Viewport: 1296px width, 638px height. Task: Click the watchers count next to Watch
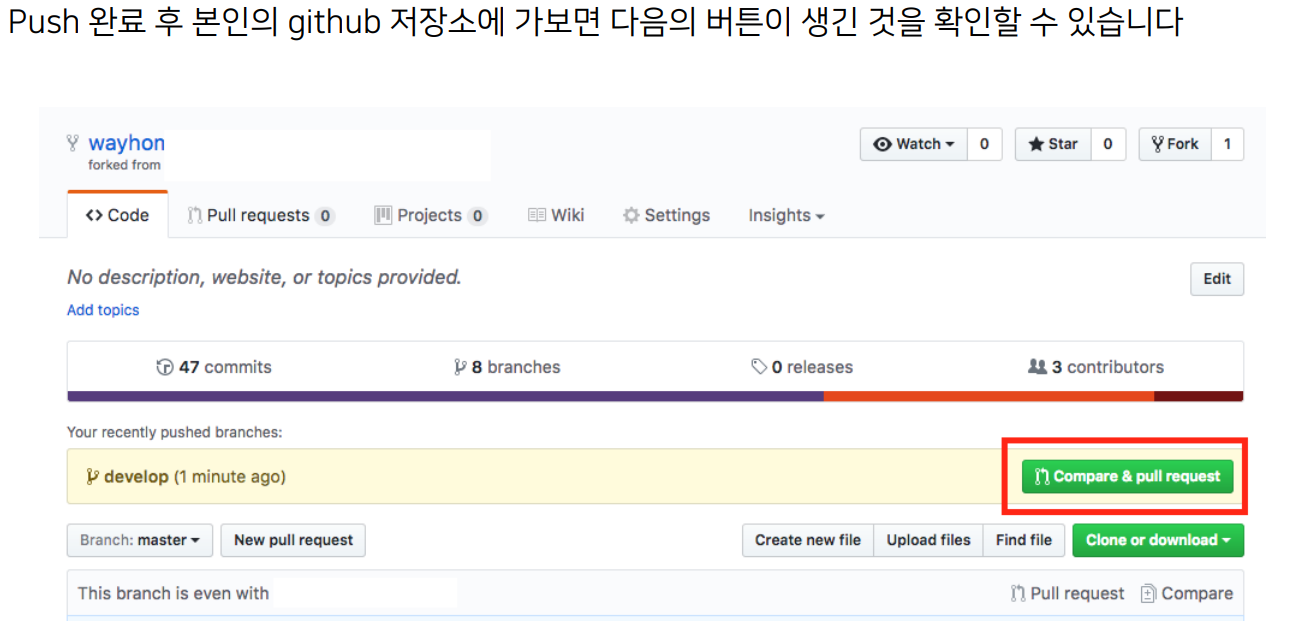984,144
